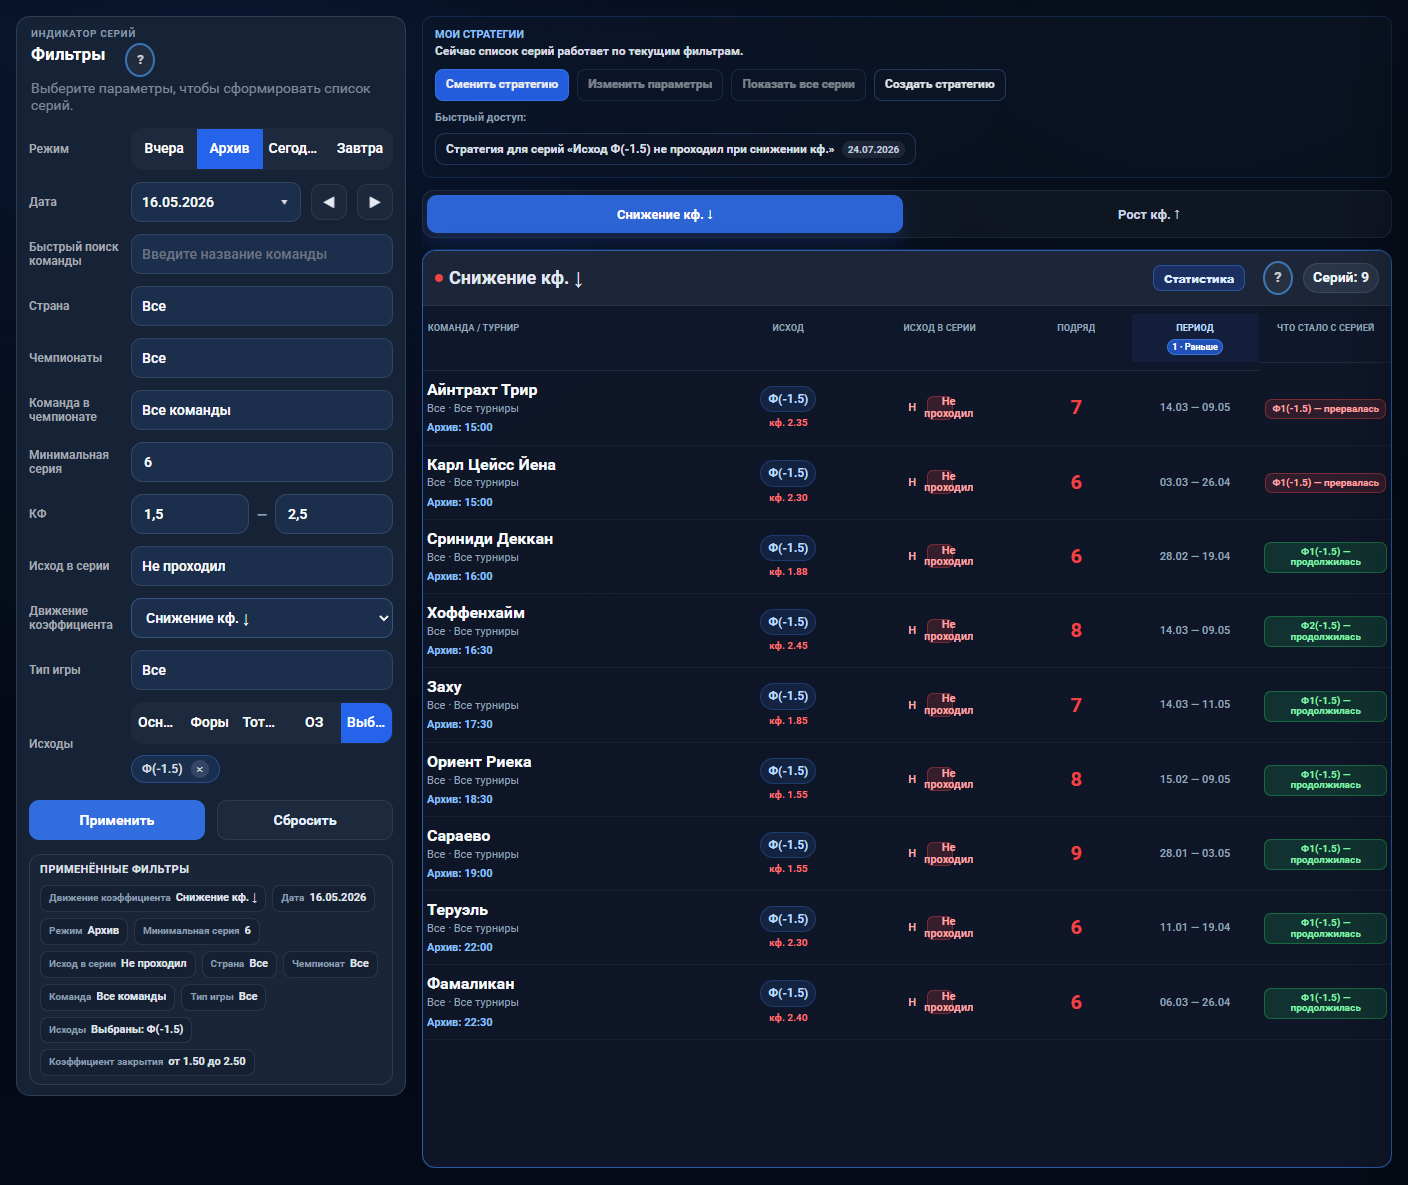Click Создать стратегию button
Viewport: 1408px width, 1185px height.
[940, 85]
